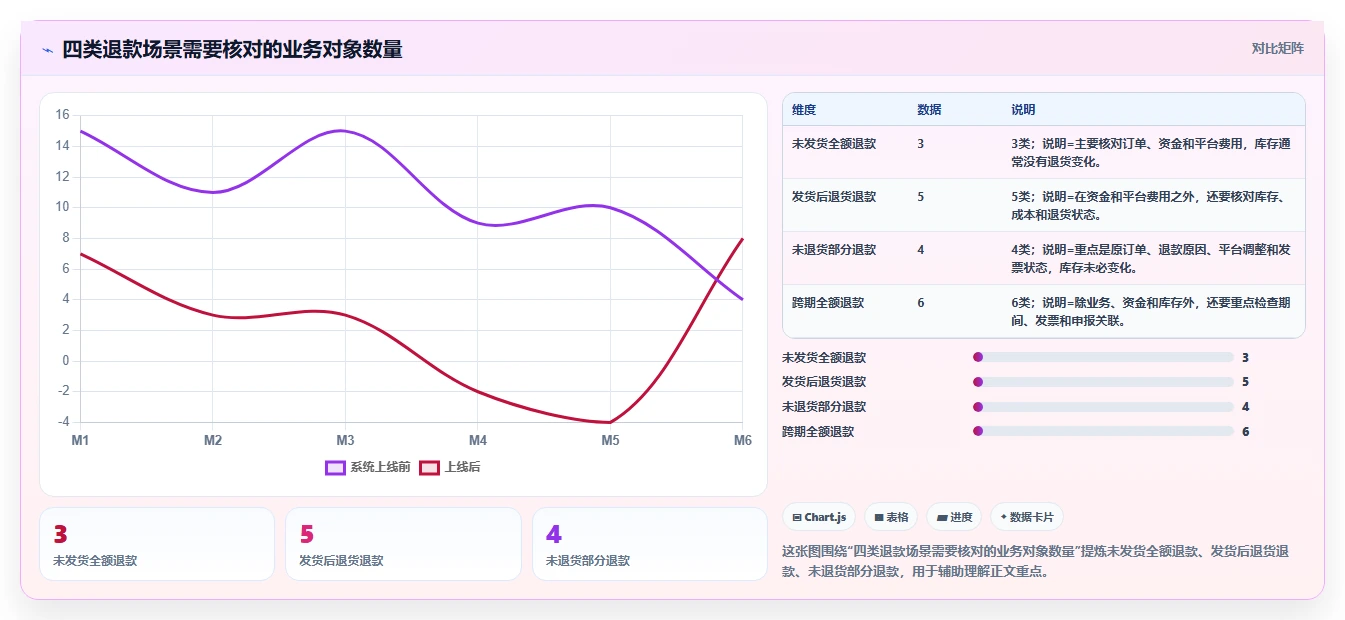
Task: Click the 16 value on the y-axis
Action: tap(62, 115)
